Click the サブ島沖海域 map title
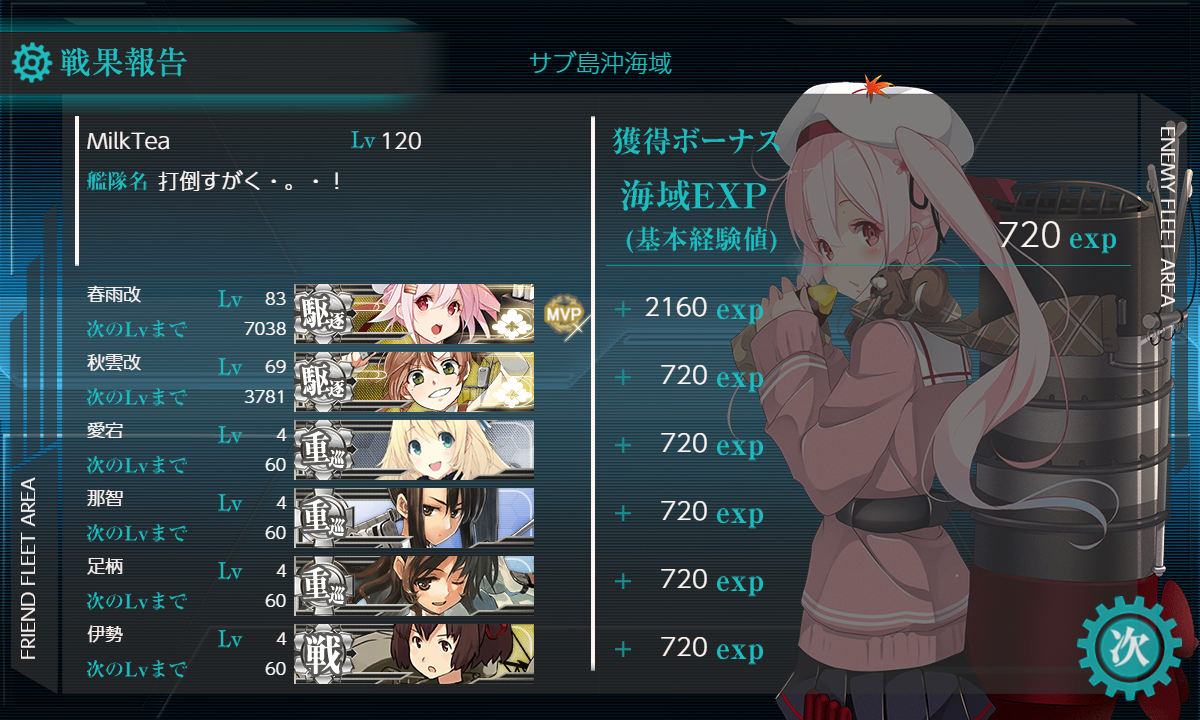The width and height of the screenshot is (1200, 720). [600, 64]
